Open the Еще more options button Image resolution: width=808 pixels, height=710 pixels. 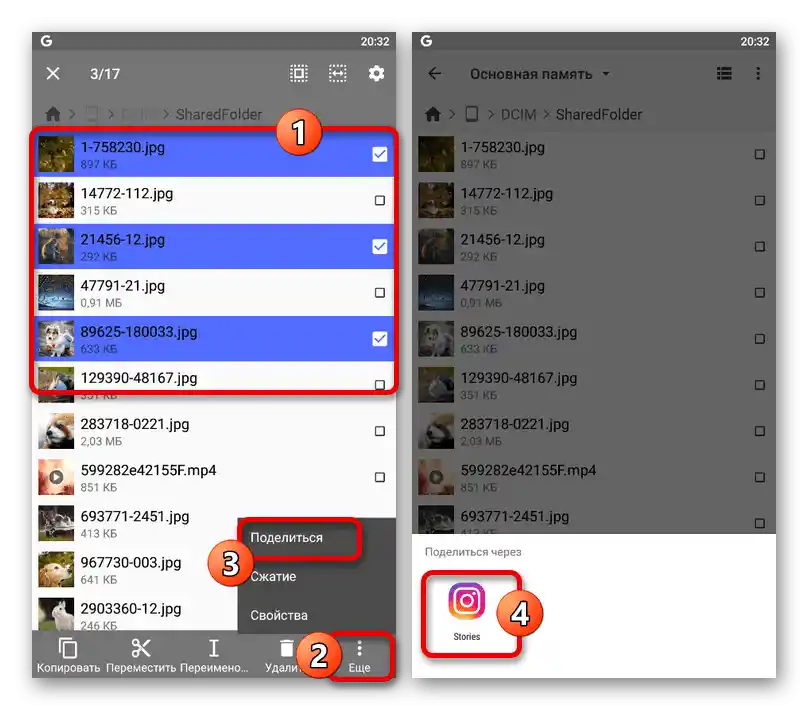pyautogui.click(x=359, y=656)
